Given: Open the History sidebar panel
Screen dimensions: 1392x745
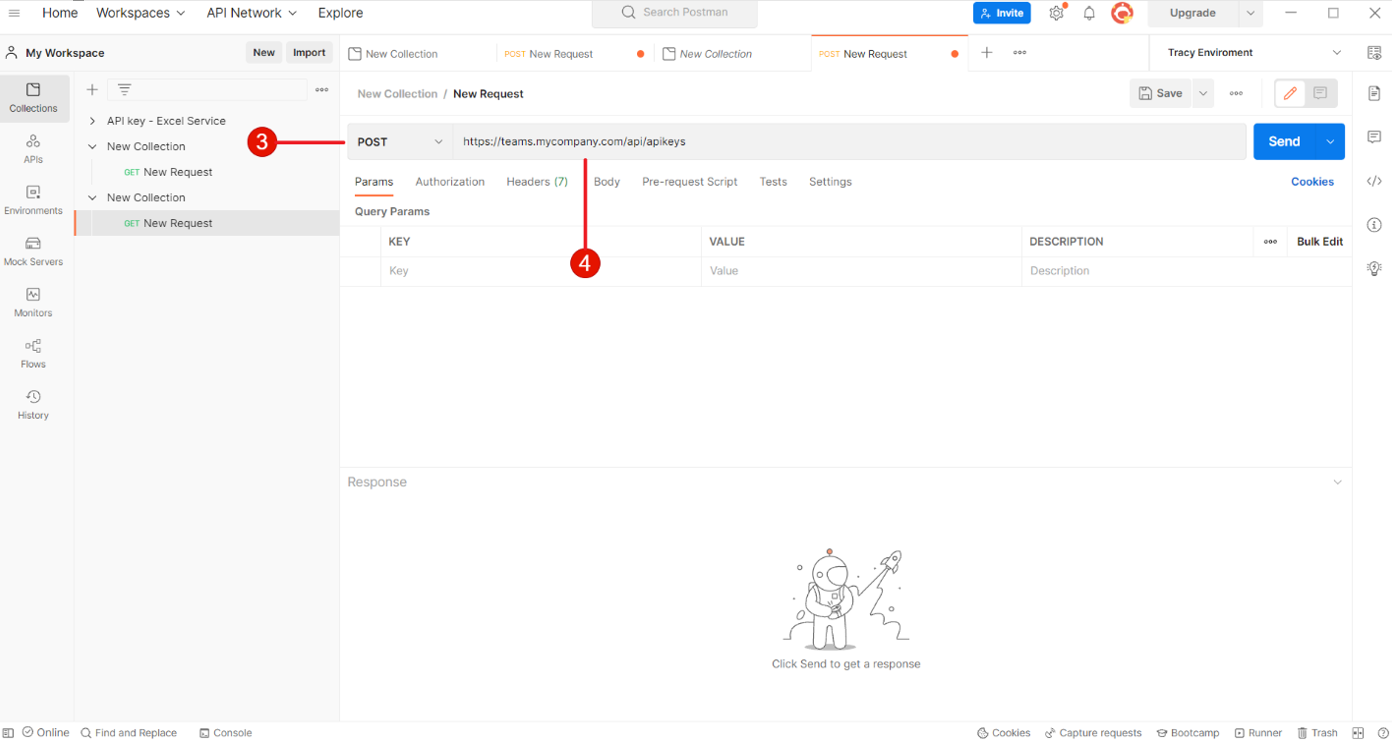Looking at the screenshot, I should 33,404.
